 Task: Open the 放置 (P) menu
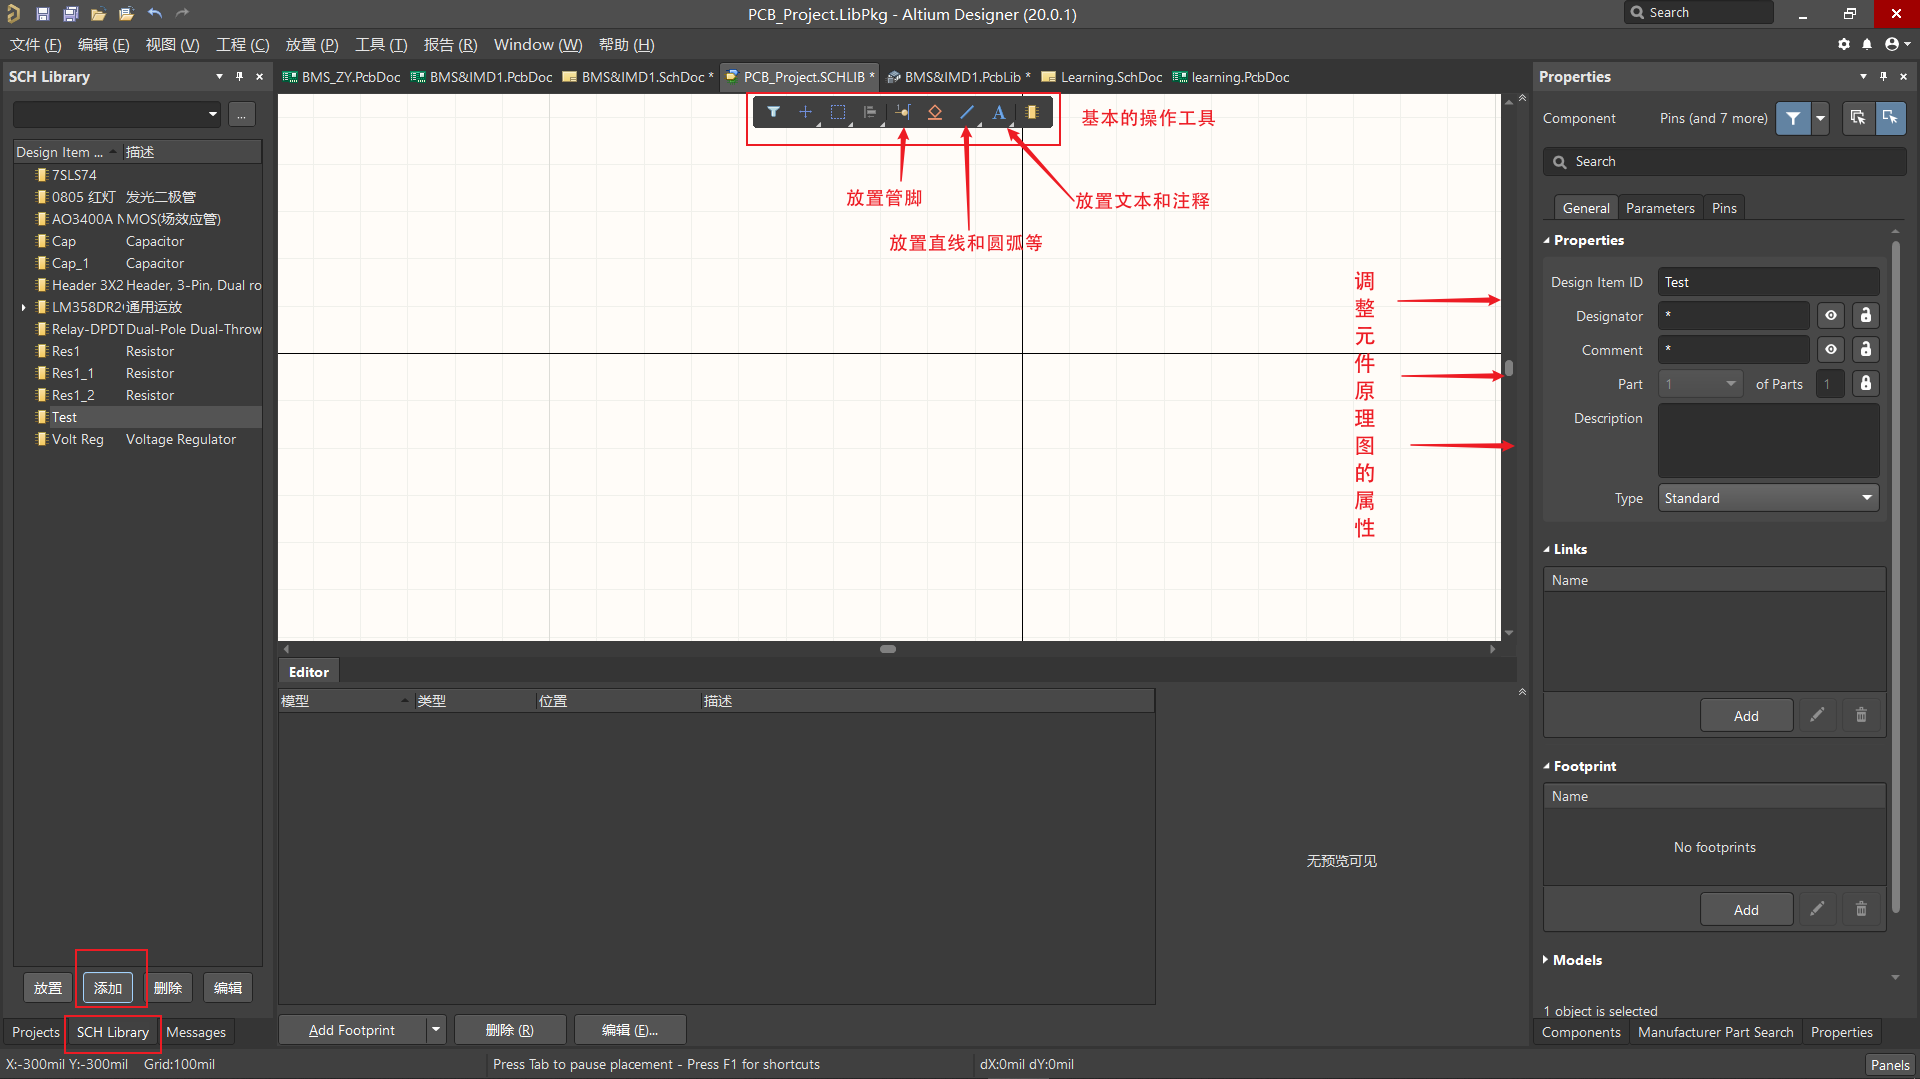tap(312, 45)
